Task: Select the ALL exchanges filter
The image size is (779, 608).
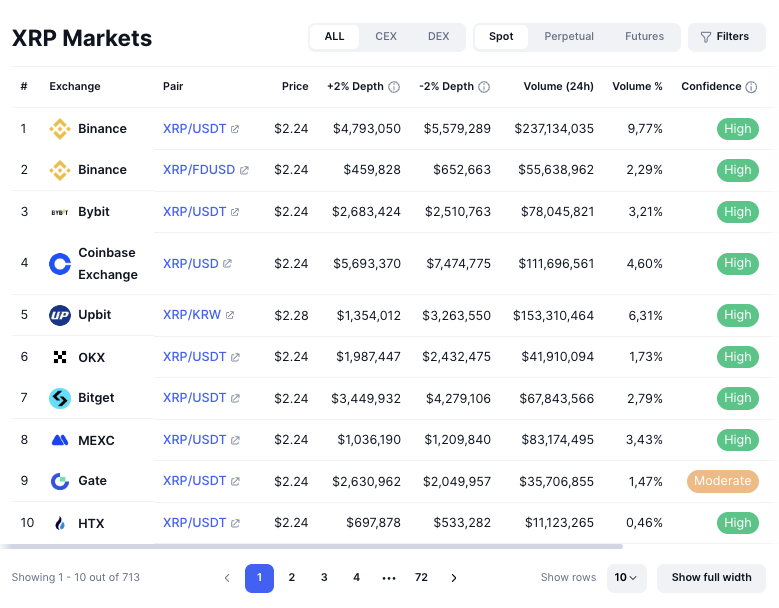Action: pyautogui.click(x=334, y=37)
